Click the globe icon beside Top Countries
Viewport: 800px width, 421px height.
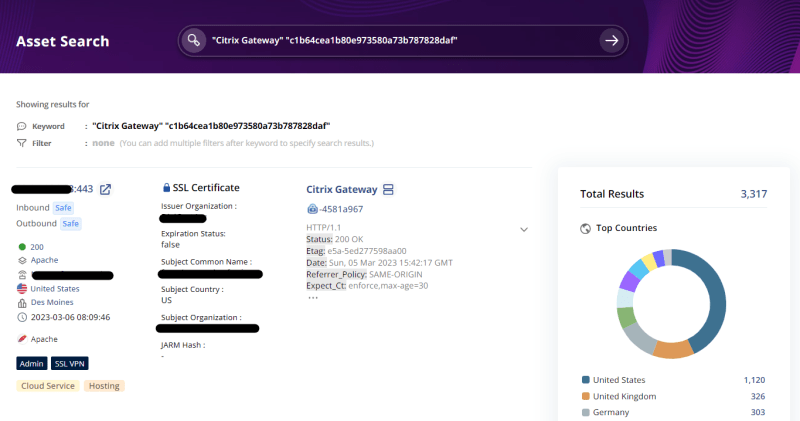585,228
